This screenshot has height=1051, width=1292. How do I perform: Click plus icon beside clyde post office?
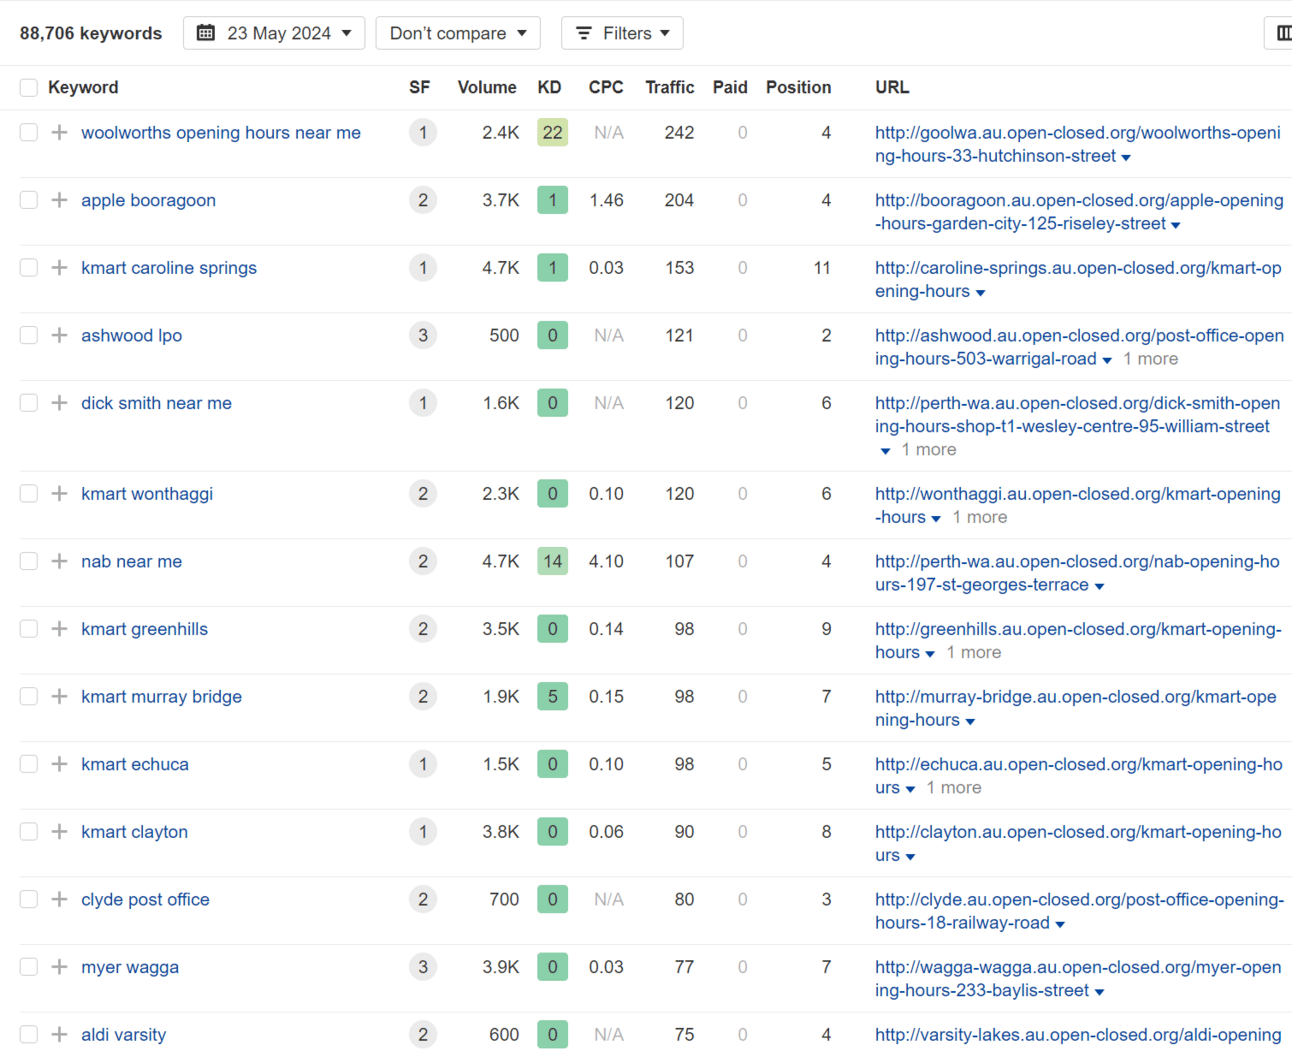(60, 900)
